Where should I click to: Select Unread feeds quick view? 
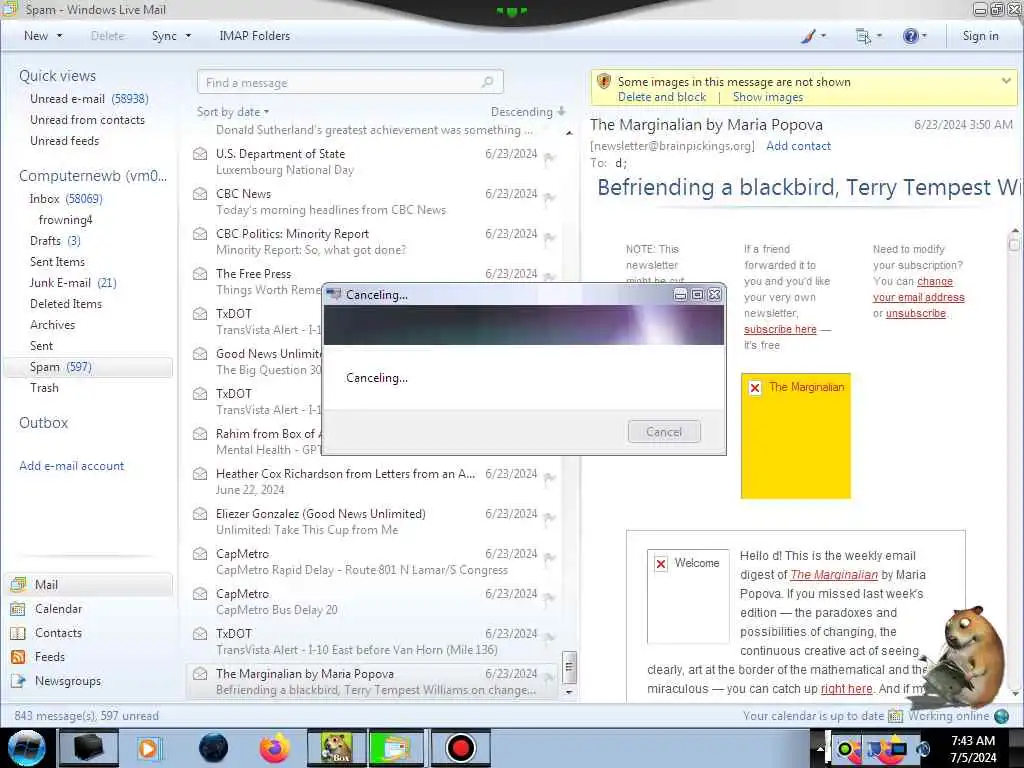click(x=64, y=140)
